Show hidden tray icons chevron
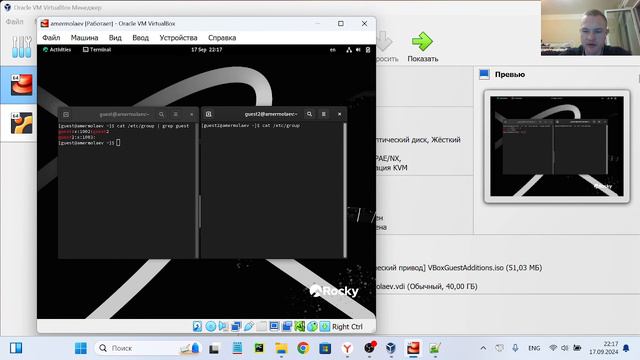640x360 pixels. click(x=483, y=348)
